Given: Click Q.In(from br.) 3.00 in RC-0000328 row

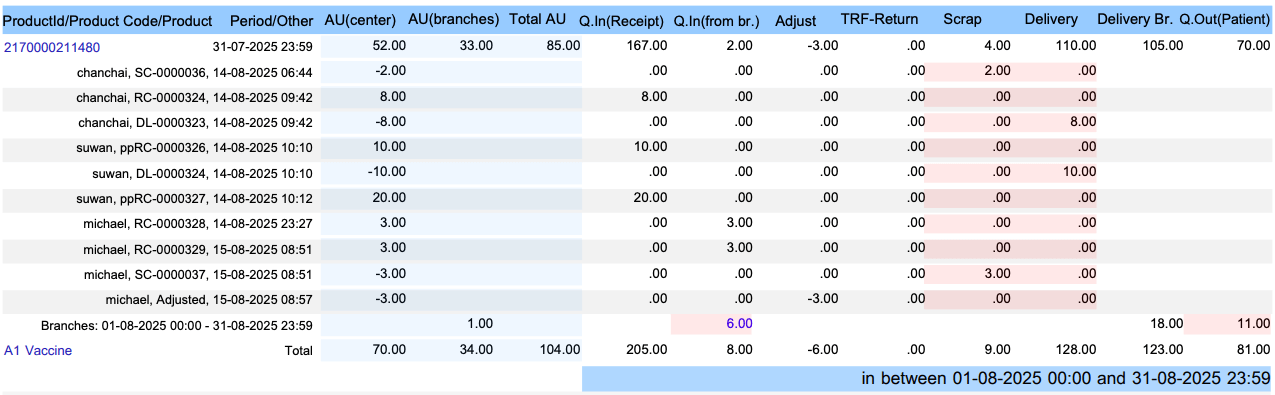Looking at the screenshot, I should click(739, 223).
